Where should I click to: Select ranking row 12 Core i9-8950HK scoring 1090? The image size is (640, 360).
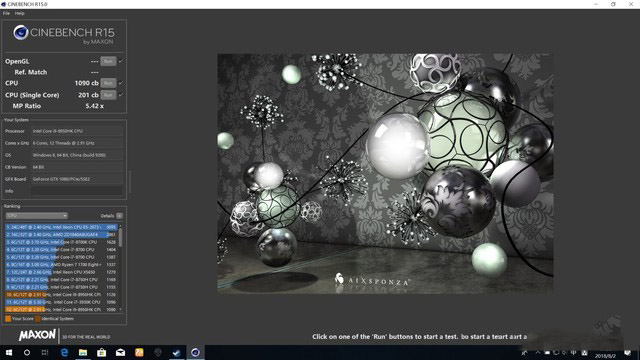61,309
